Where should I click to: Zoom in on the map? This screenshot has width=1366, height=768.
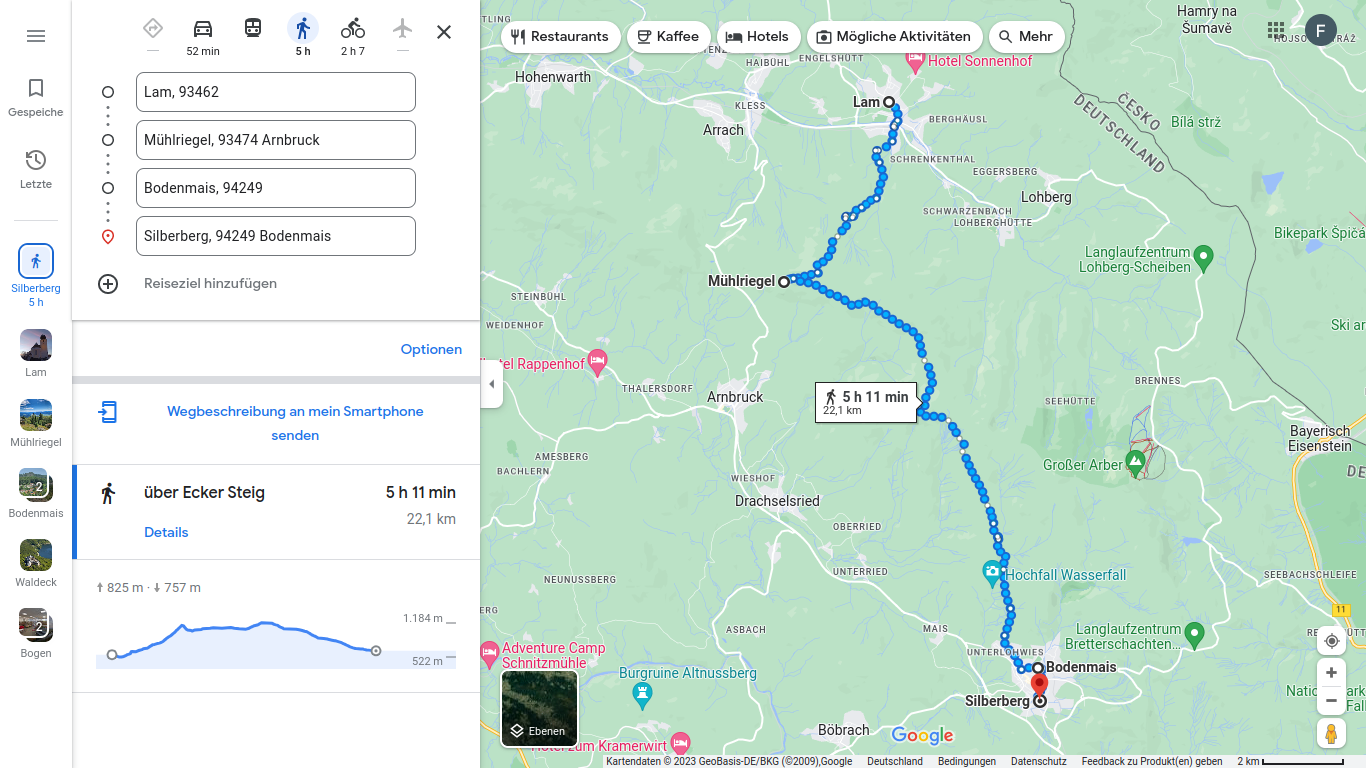pos(1331,672)
